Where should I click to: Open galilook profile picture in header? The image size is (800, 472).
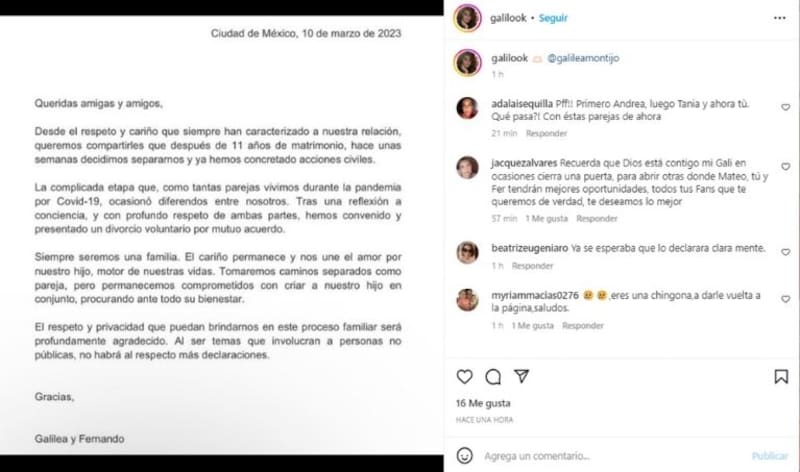(x=467, y=18)
